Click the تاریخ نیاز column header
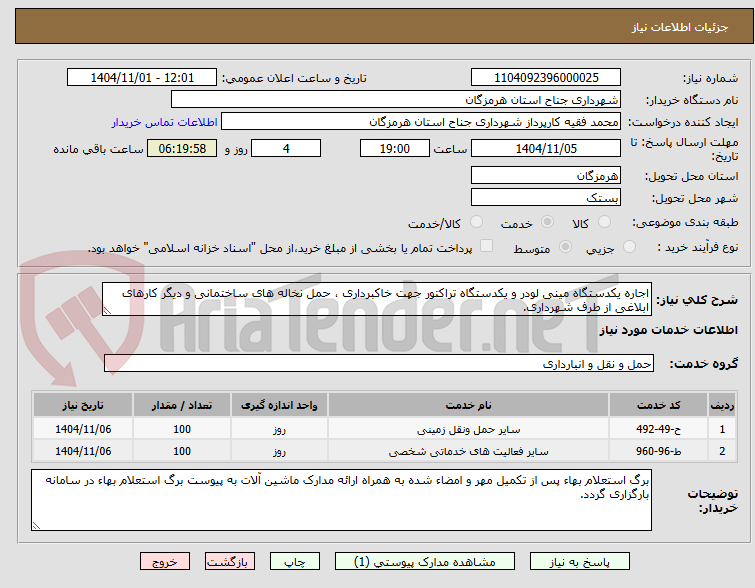The width and height of the screenshot is (755, 588). coord(83,405)
